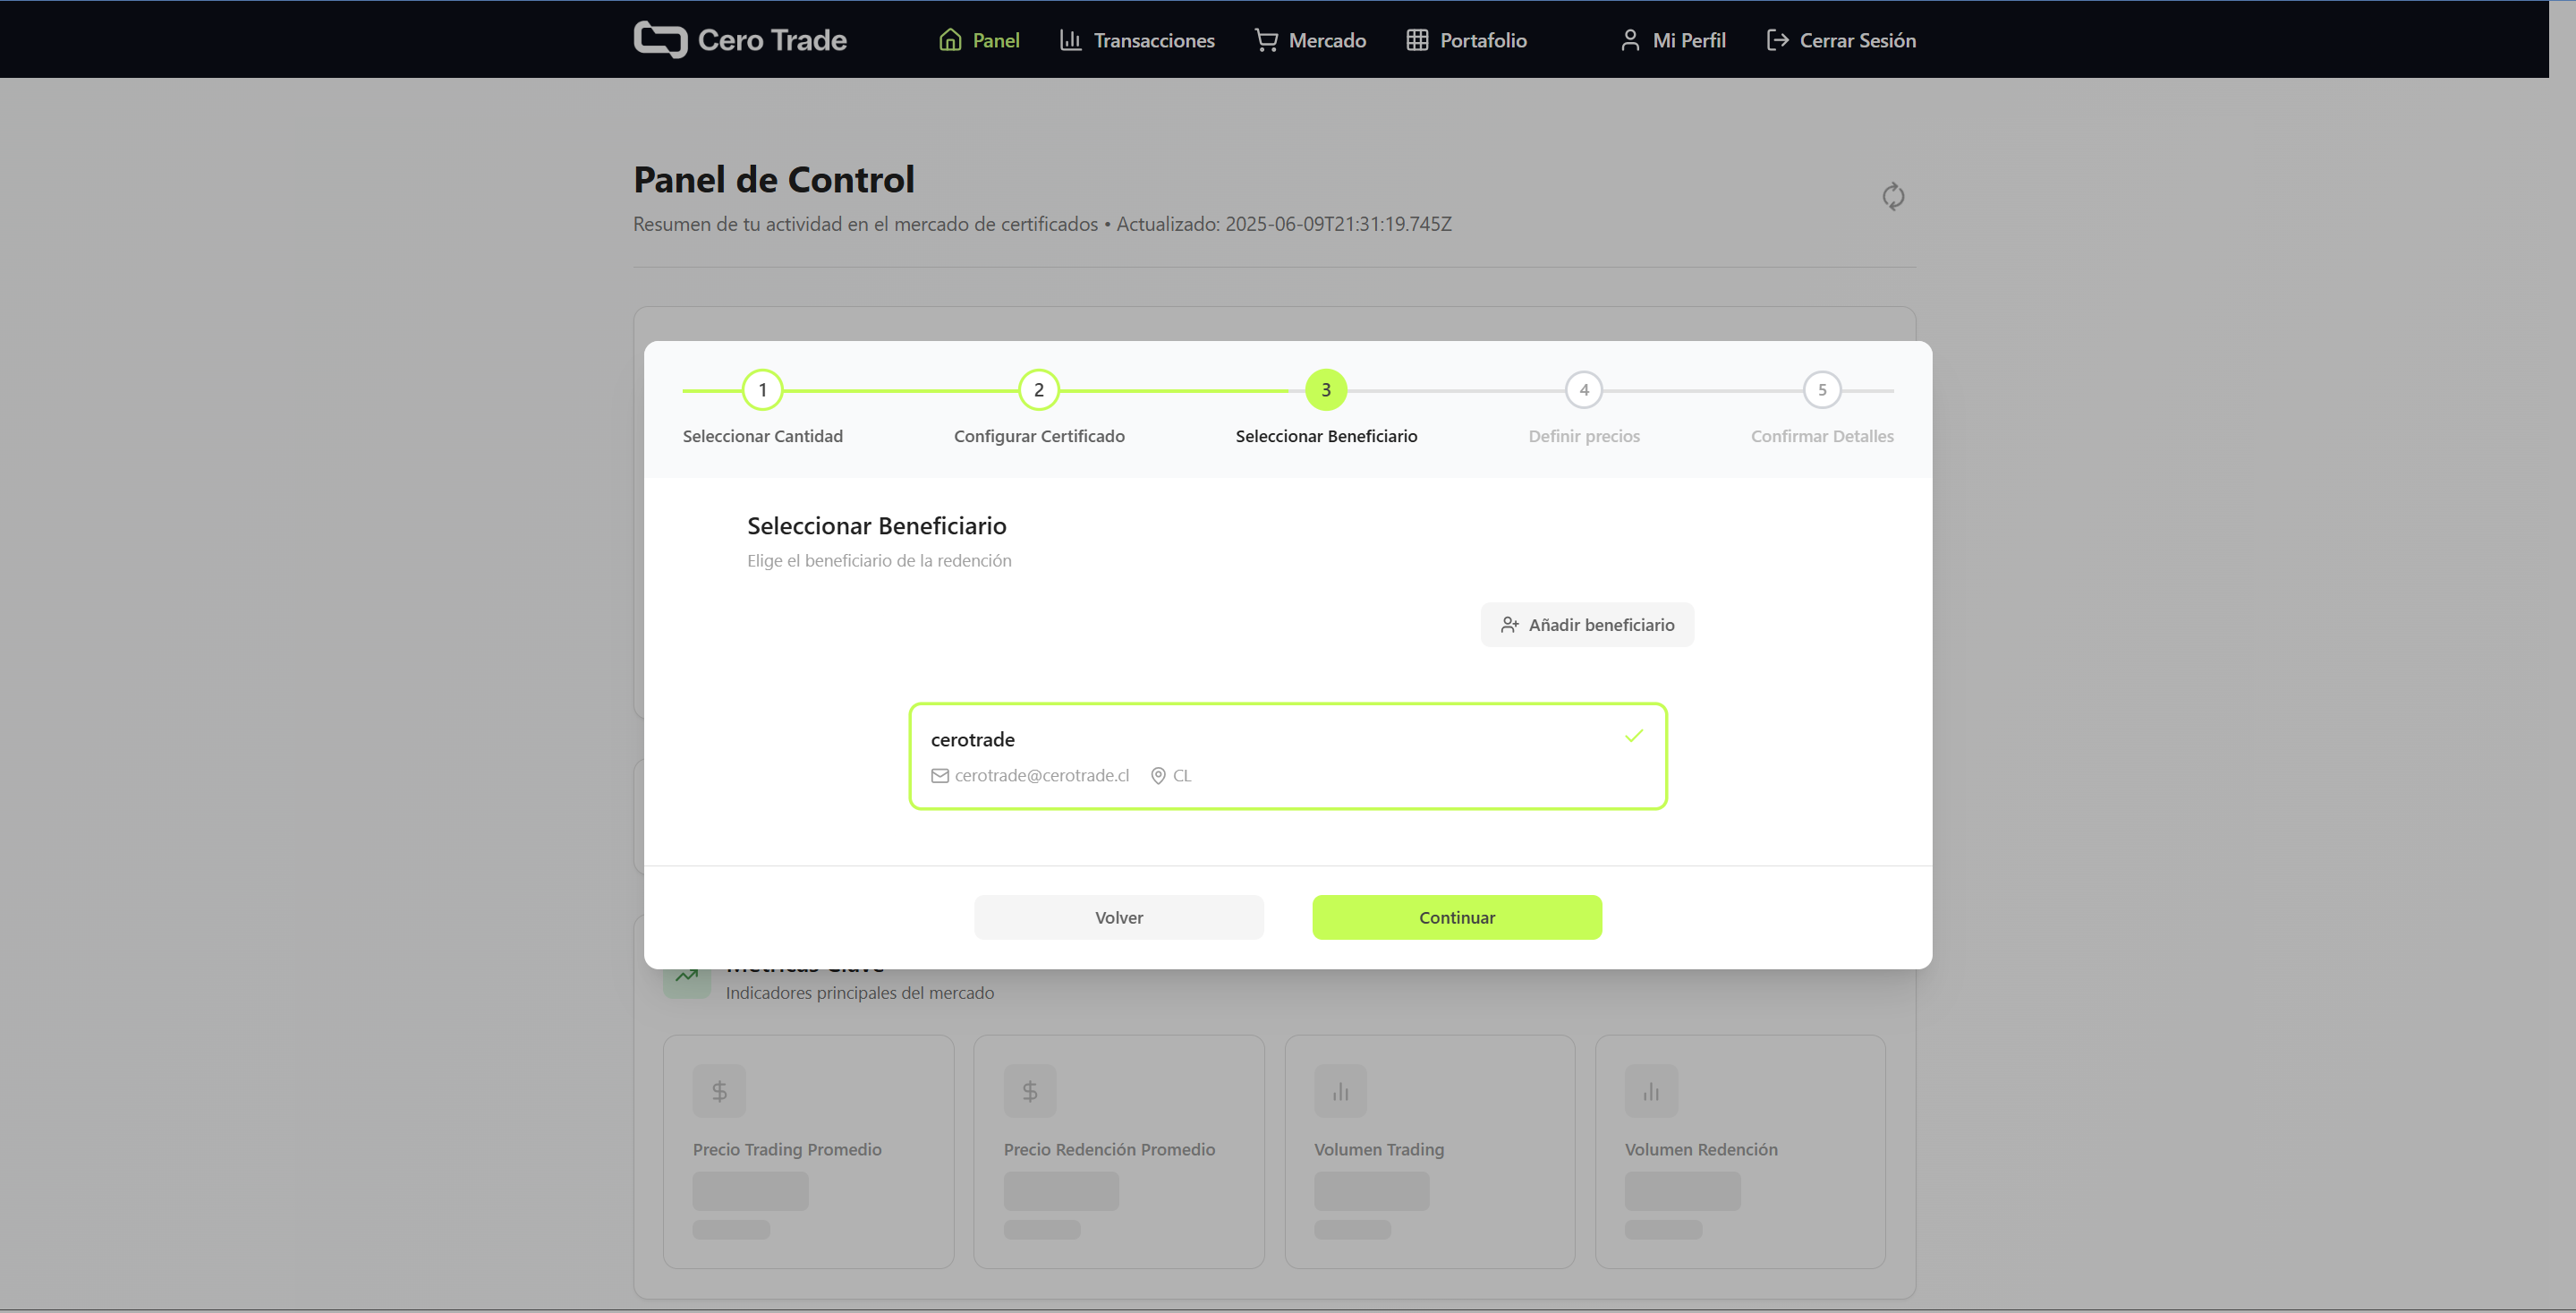Click step 4 Definir precios circle
This screenshot has width=2576, height=1313.
pos(1584,390)
